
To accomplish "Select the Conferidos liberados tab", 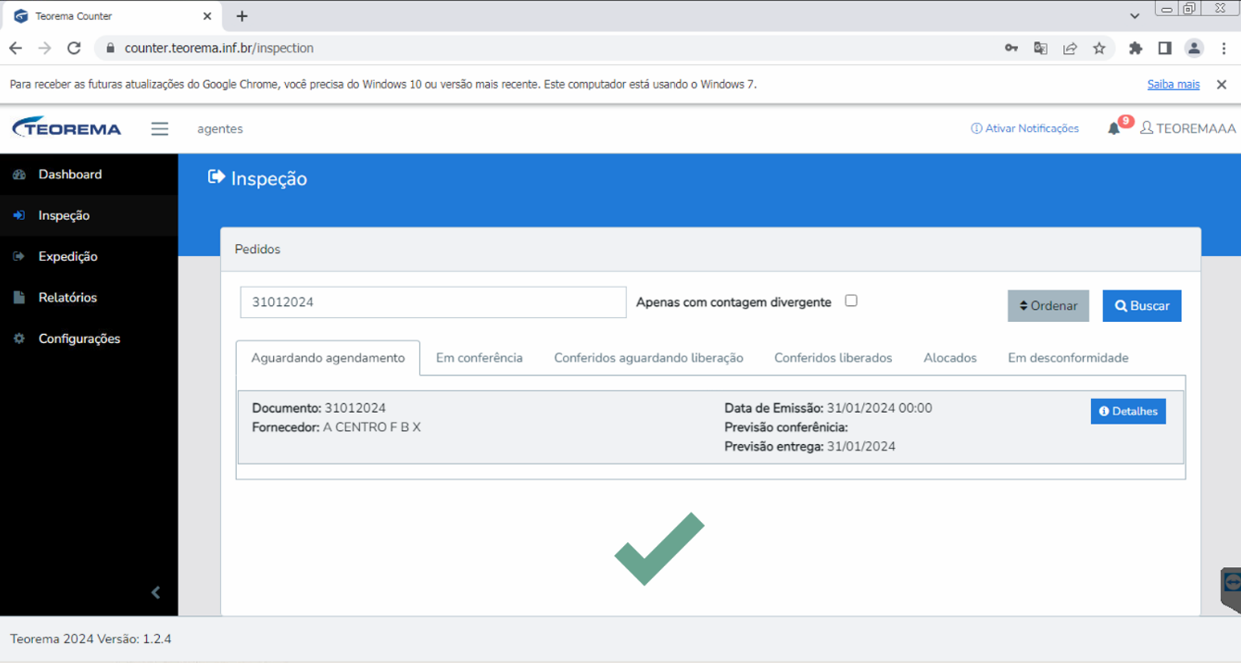I will pos(833,358).
